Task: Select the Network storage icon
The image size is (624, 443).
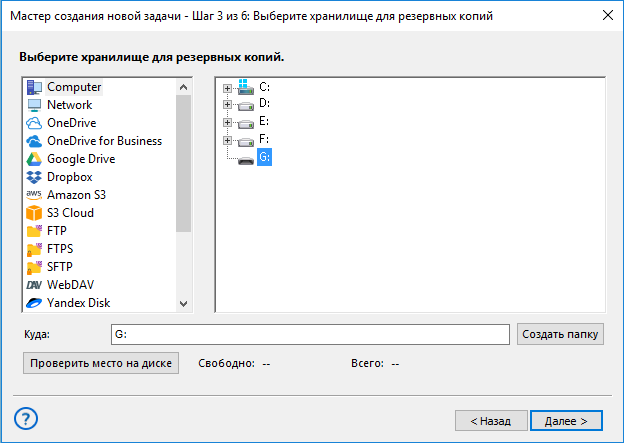Action: point(35,105)
